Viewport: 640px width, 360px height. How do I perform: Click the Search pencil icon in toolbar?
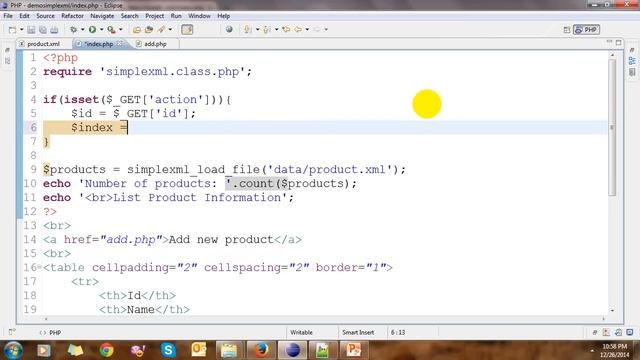pos(162,29)
